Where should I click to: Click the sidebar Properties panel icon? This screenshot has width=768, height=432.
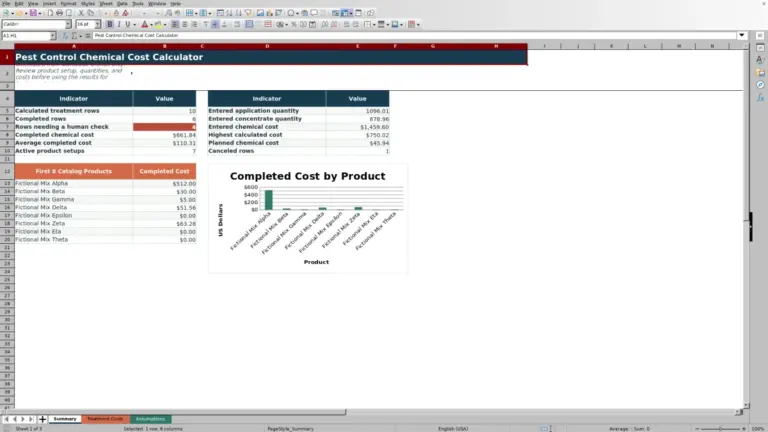point(760,48)
